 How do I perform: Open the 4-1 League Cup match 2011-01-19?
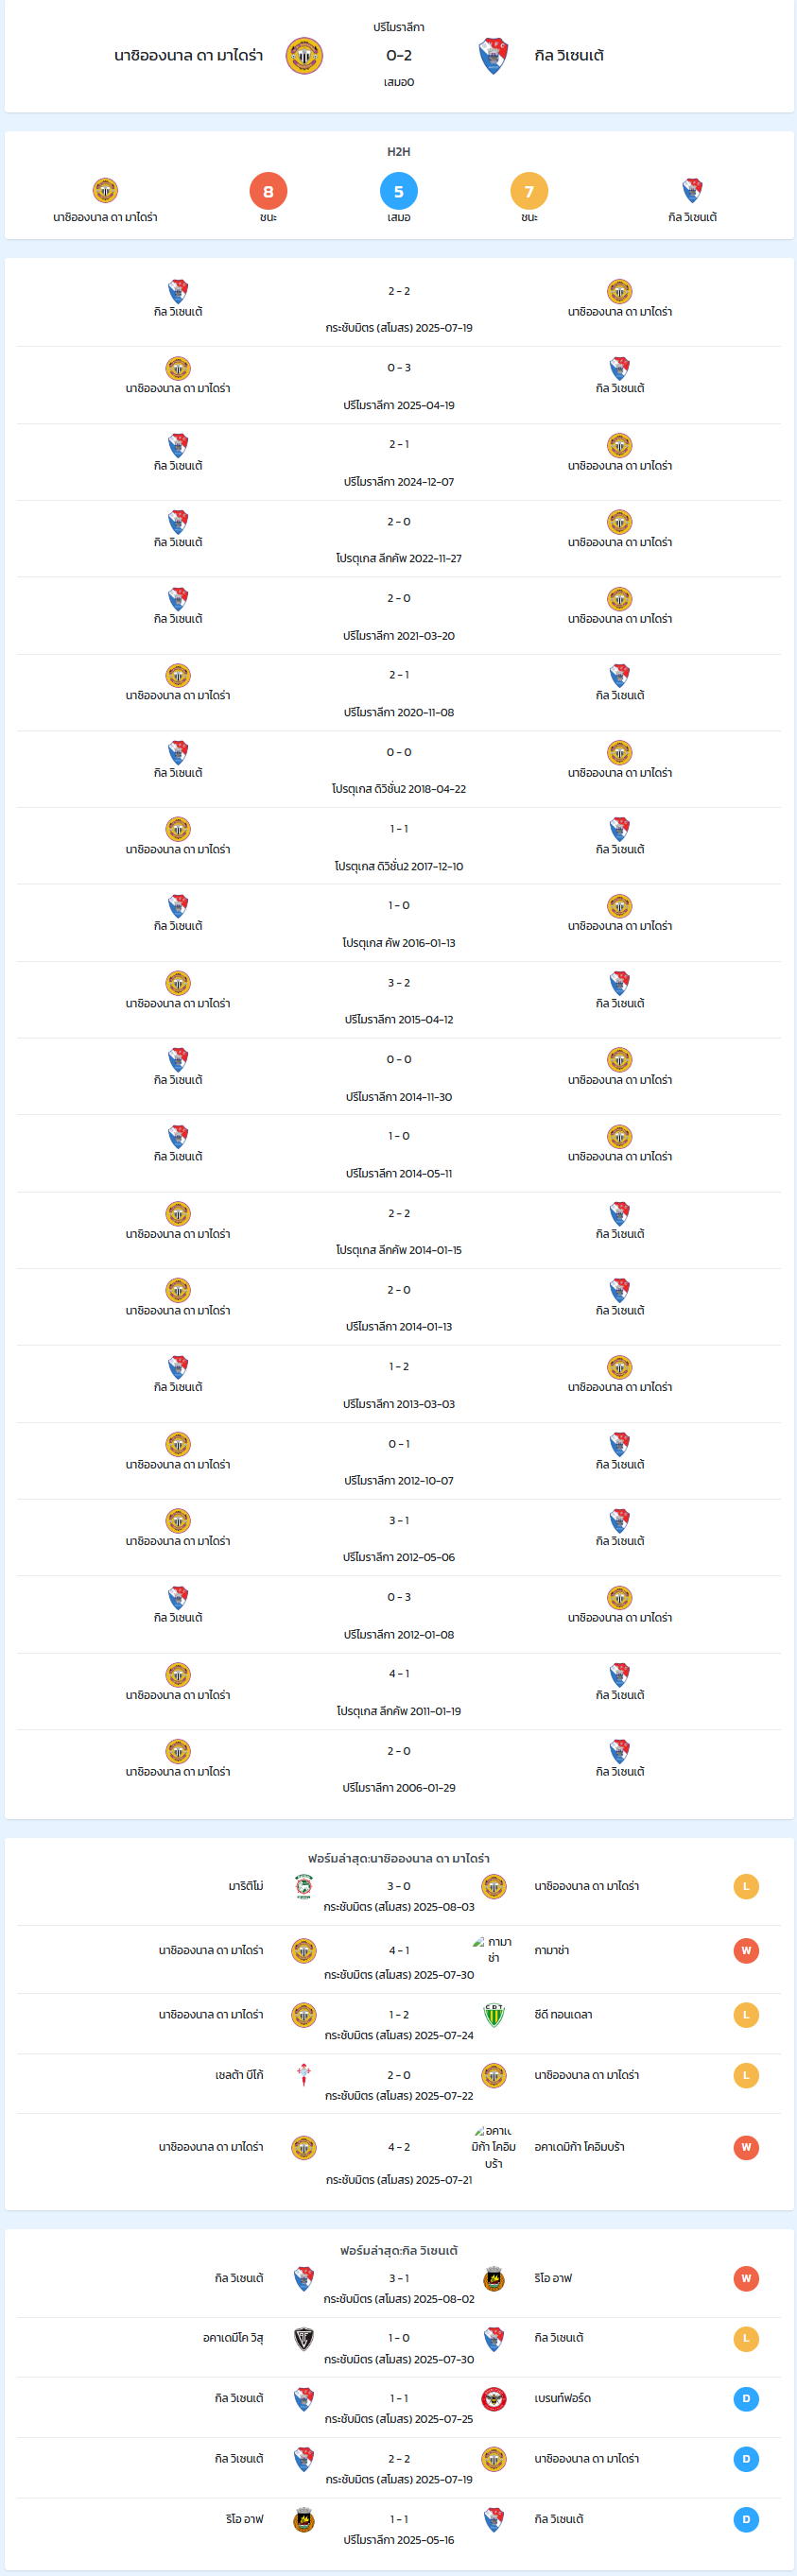[x=399, y=1691]
